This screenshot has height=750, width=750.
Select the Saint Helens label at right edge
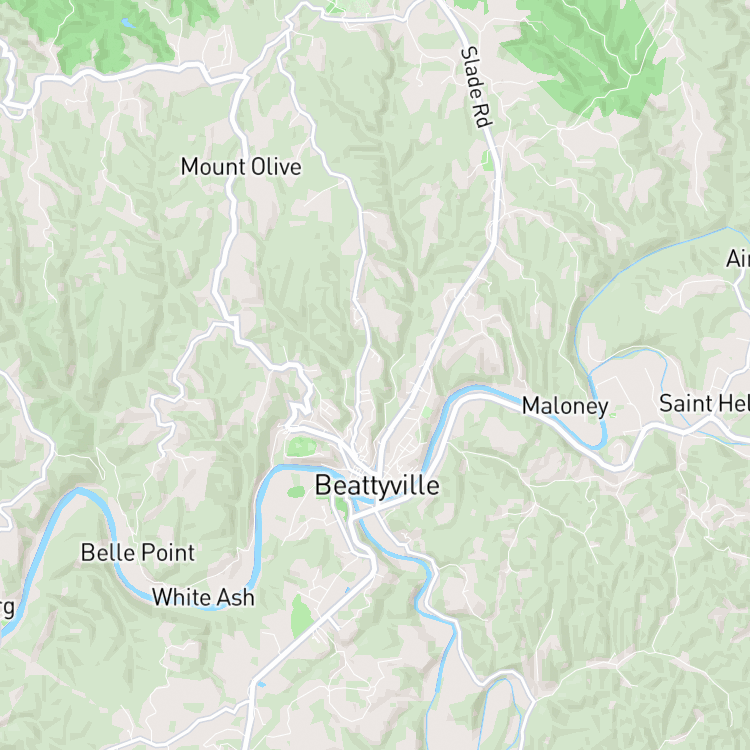tap(704, 403)
